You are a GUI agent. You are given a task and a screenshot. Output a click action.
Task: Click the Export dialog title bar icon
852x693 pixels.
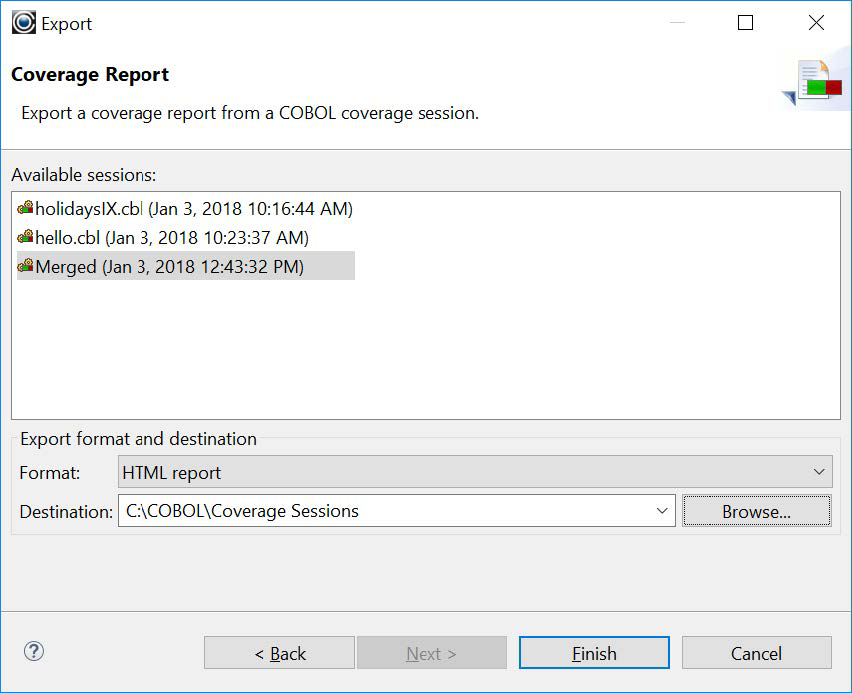point(22,22)
